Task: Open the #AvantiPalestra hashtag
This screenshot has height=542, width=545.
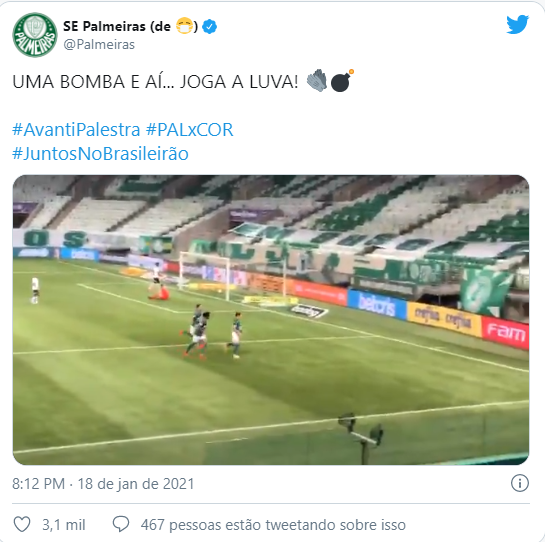Action: pos(76,130)
